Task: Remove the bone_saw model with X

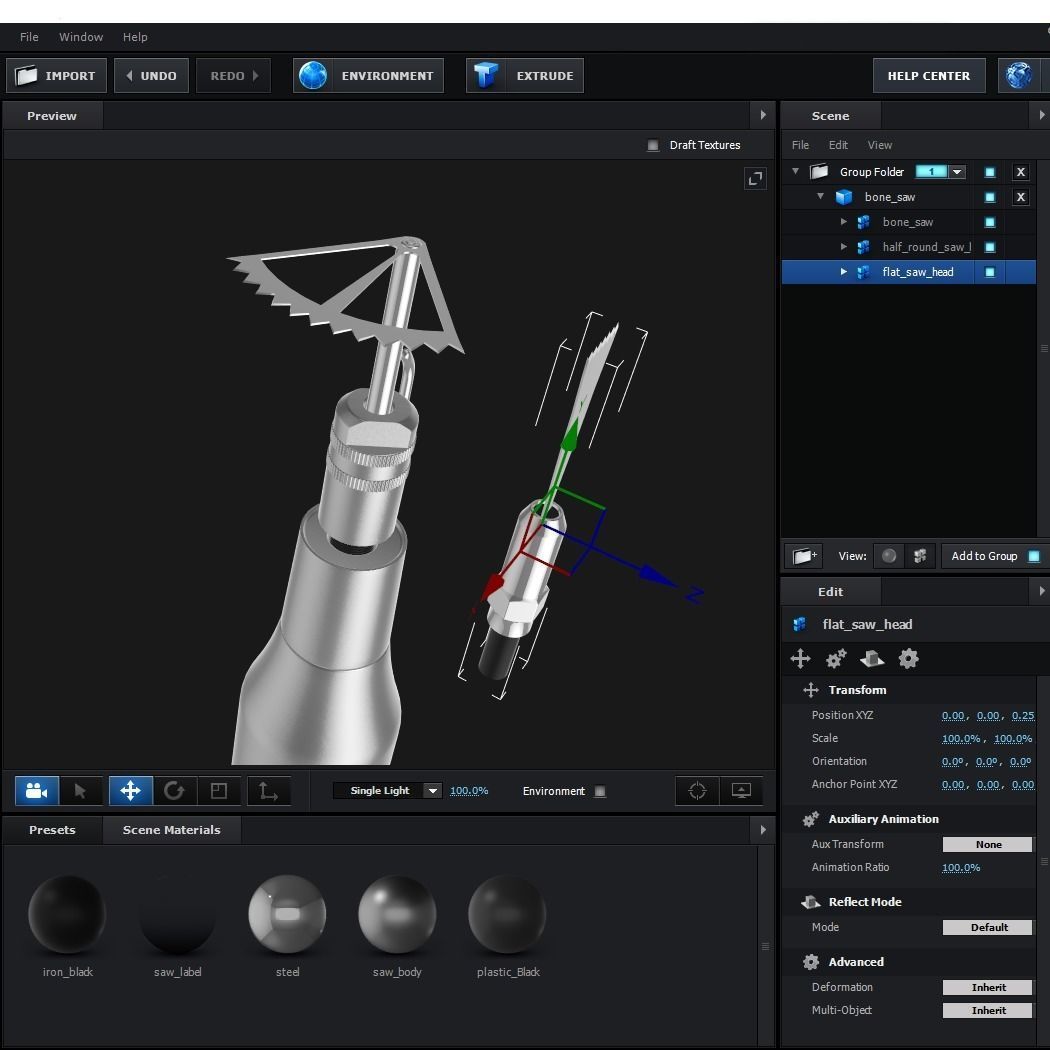Action: [x=1021, y=197]
